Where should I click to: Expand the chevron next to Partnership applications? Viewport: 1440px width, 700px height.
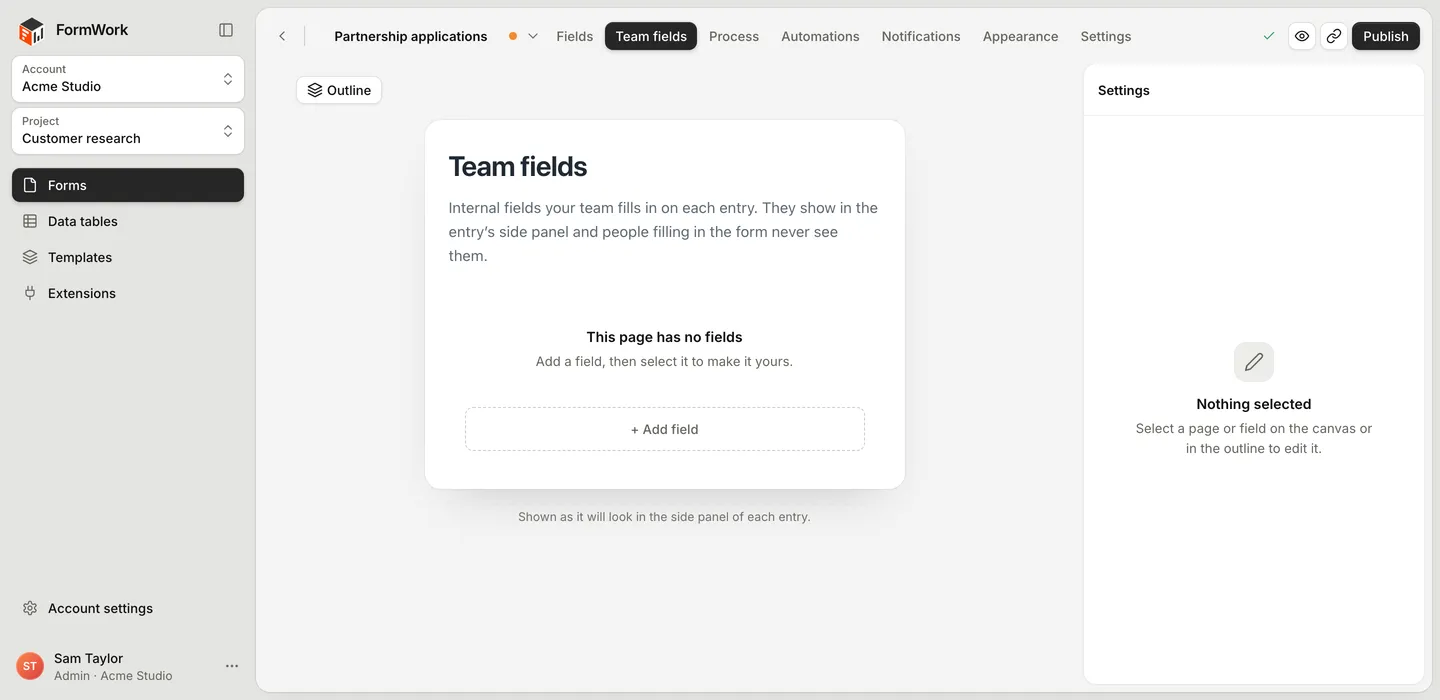click(533, 36)
